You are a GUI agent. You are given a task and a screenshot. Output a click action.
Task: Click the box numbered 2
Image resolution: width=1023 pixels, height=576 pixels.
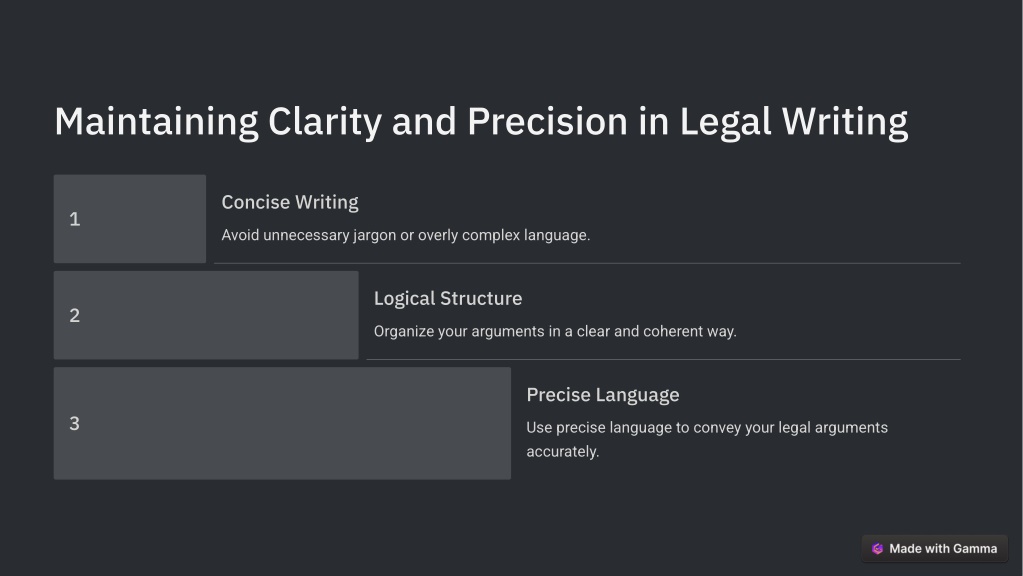pos(206,315)
